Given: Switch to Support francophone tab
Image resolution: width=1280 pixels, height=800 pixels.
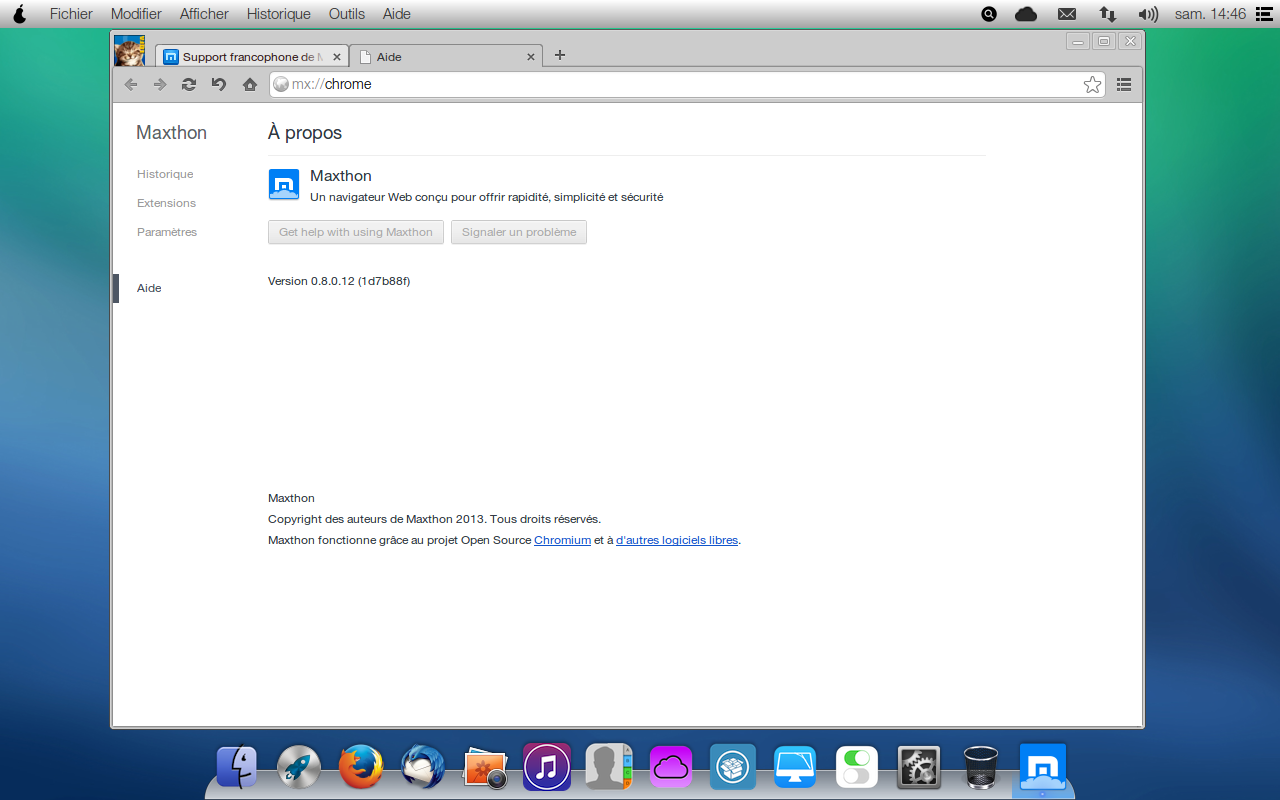Looking at the screenshot, I should coord(250,57).
